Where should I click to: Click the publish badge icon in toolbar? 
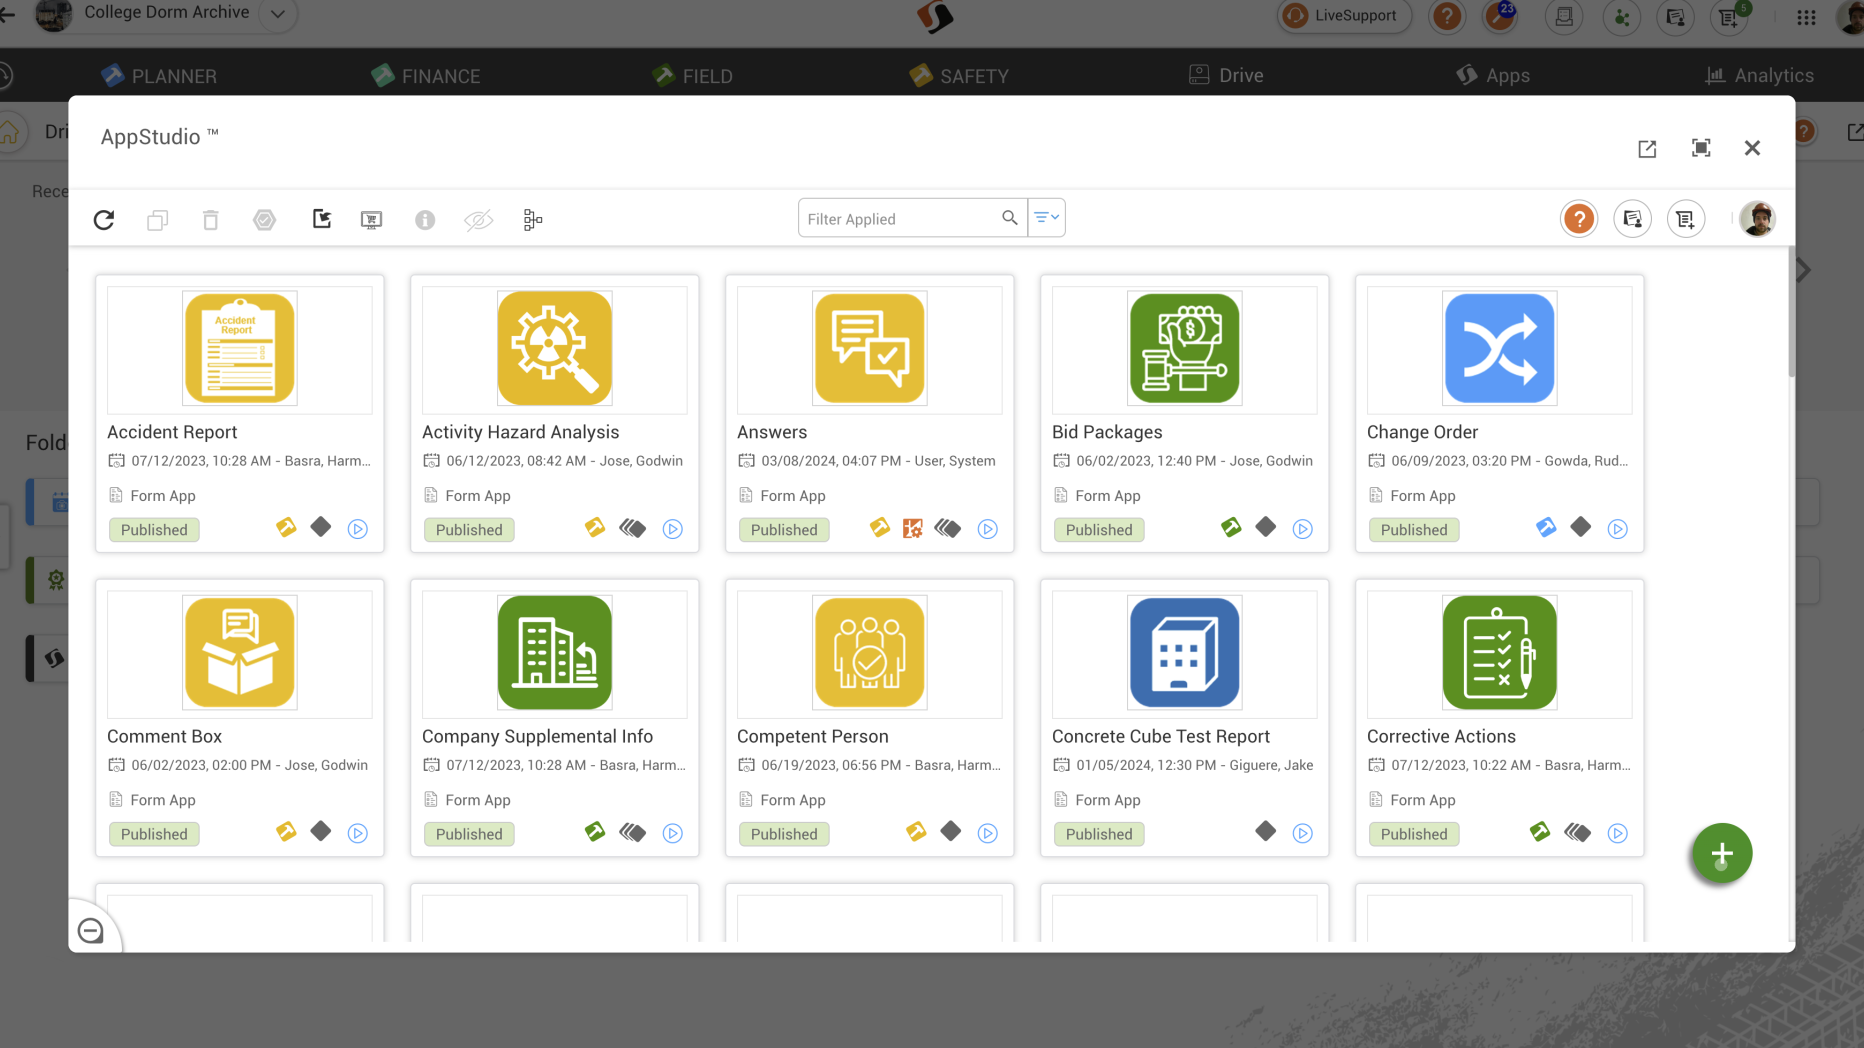click(264, 219)
